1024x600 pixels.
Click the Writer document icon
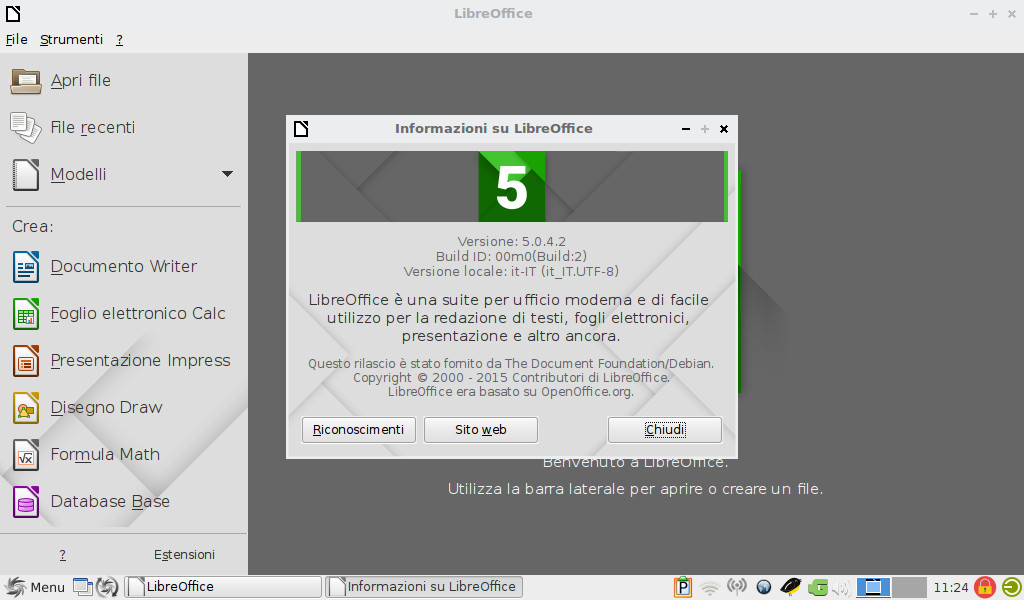pyautogui.click(x=25, y=266)
